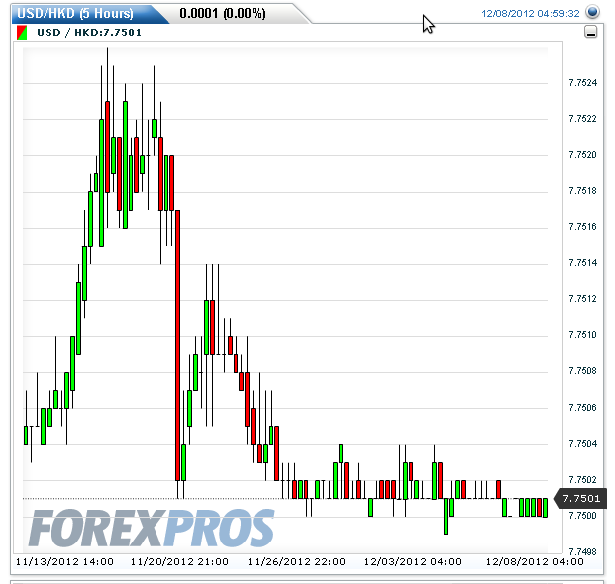Click the red-green USD/HKD legend swatch

pos(22,33)
